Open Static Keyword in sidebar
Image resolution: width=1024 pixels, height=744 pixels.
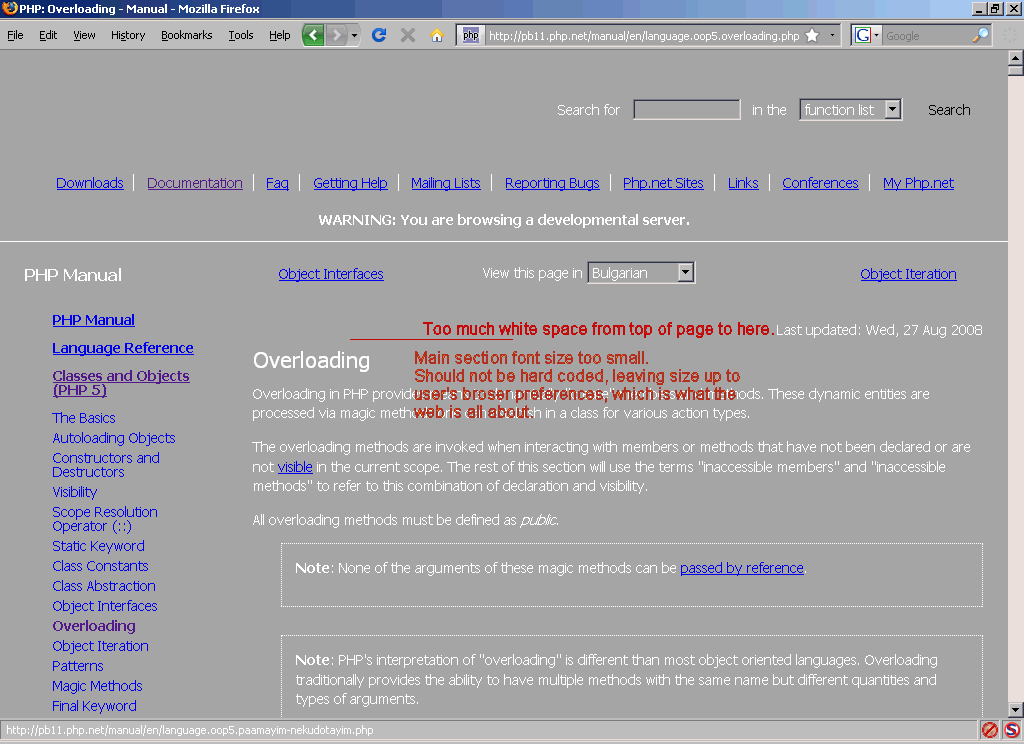99,546
